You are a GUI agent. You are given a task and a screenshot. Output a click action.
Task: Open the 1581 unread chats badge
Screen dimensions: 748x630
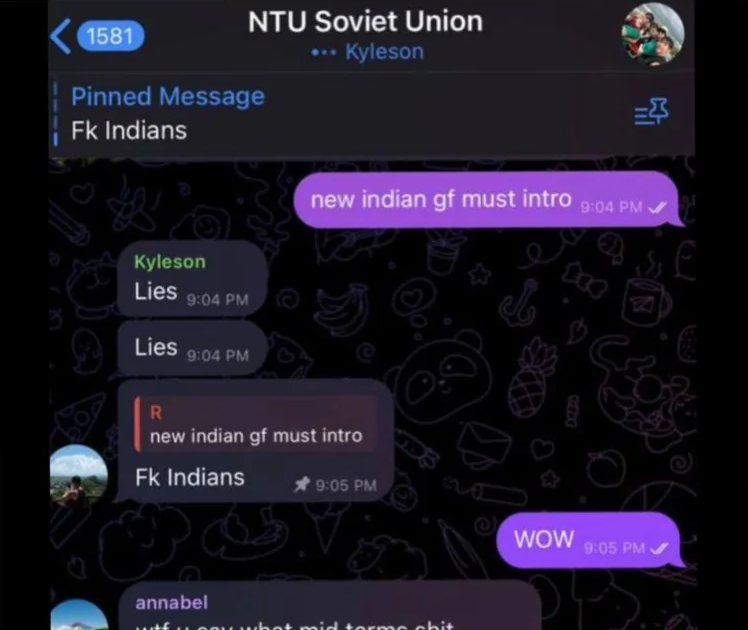tap(110, 36)
